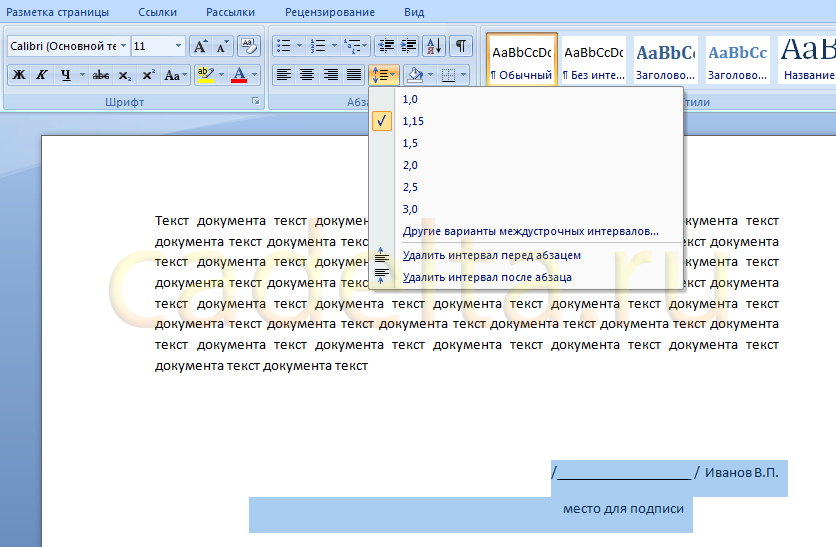836x547 pixels.
Task: Toggle Bold (Ж) formatting
Action: (x=19, y=75)
